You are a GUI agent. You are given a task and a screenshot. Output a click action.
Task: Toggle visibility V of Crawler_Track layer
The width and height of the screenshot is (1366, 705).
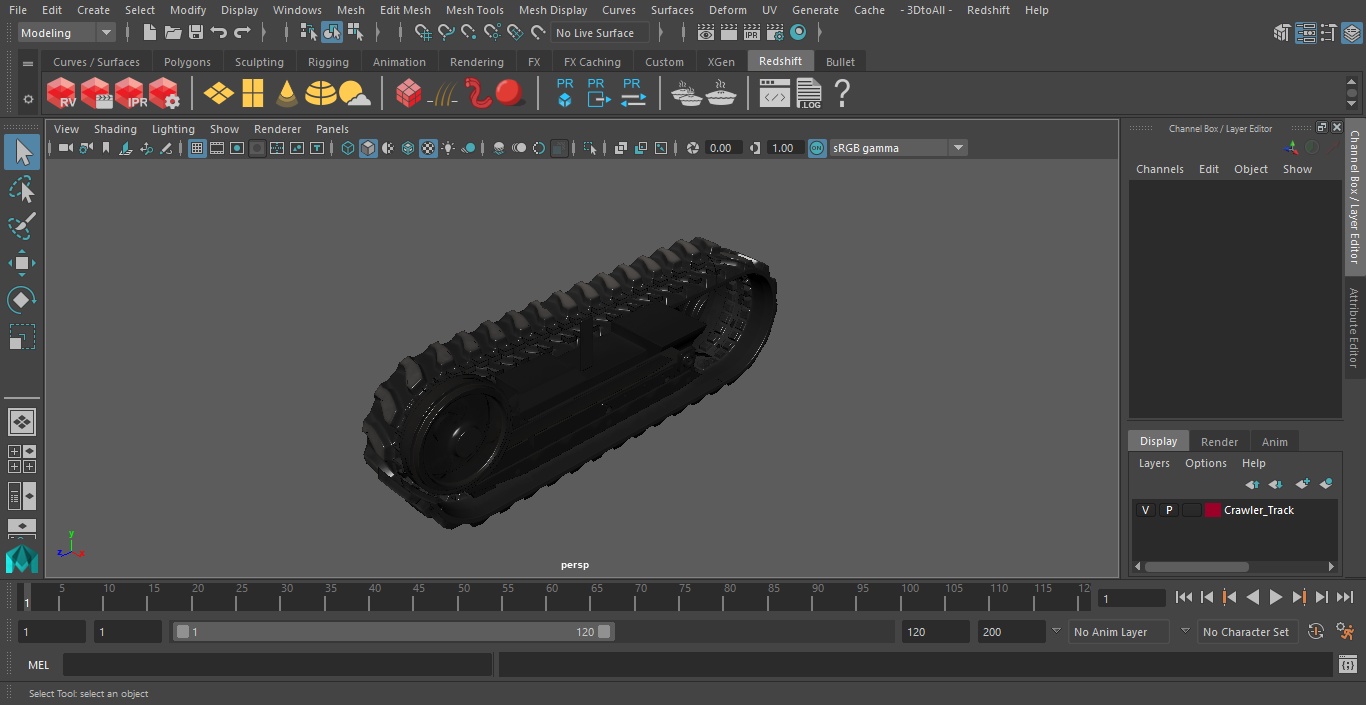click(1145, 510)
